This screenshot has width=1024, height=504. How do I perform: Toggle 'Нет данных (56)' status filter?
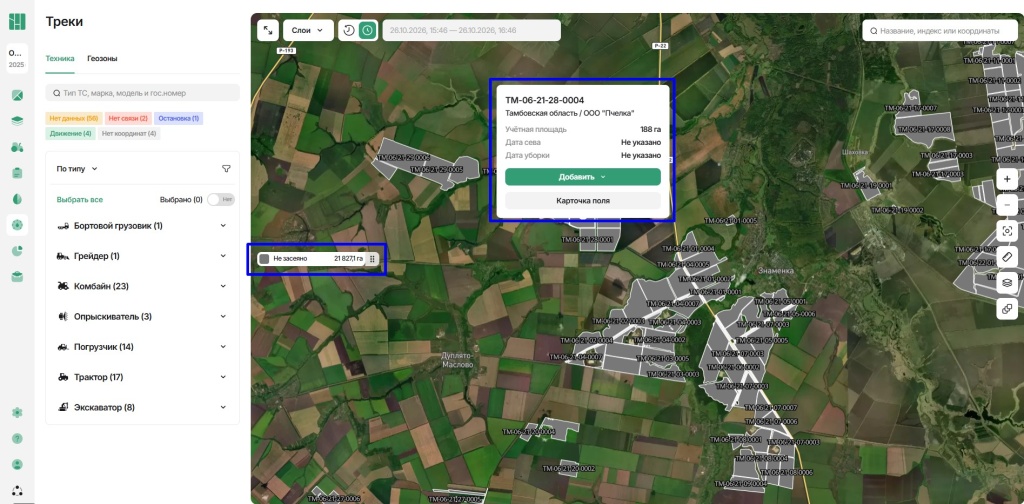(x=73, y=118)
